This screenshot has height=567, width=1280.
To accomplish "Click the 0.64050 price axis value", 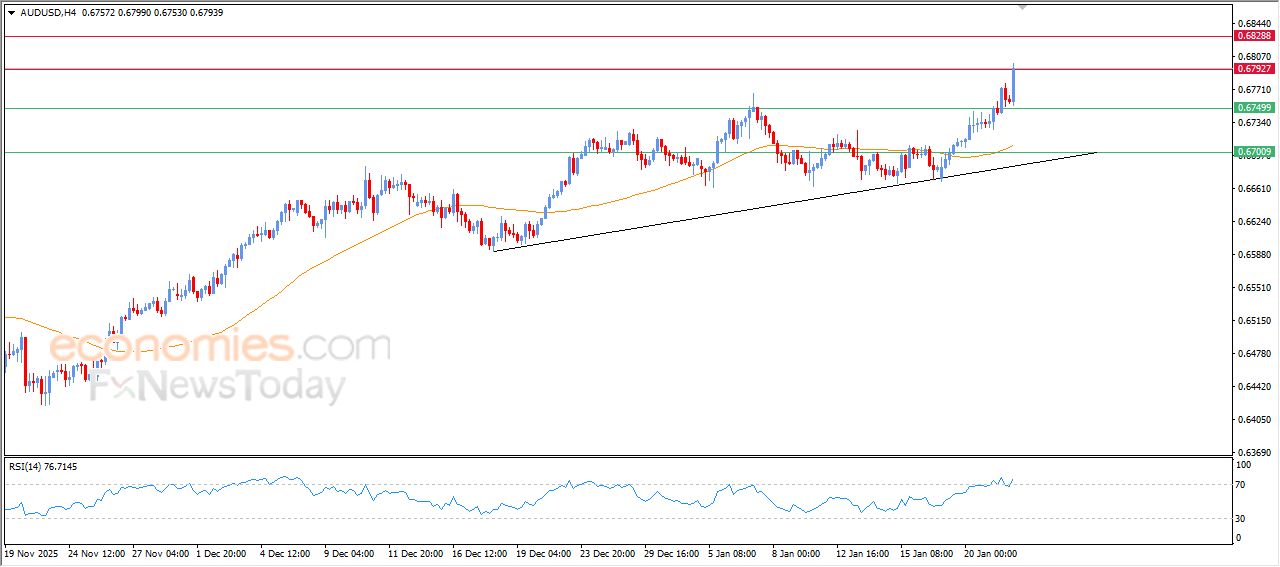I will click(1252, 420).
